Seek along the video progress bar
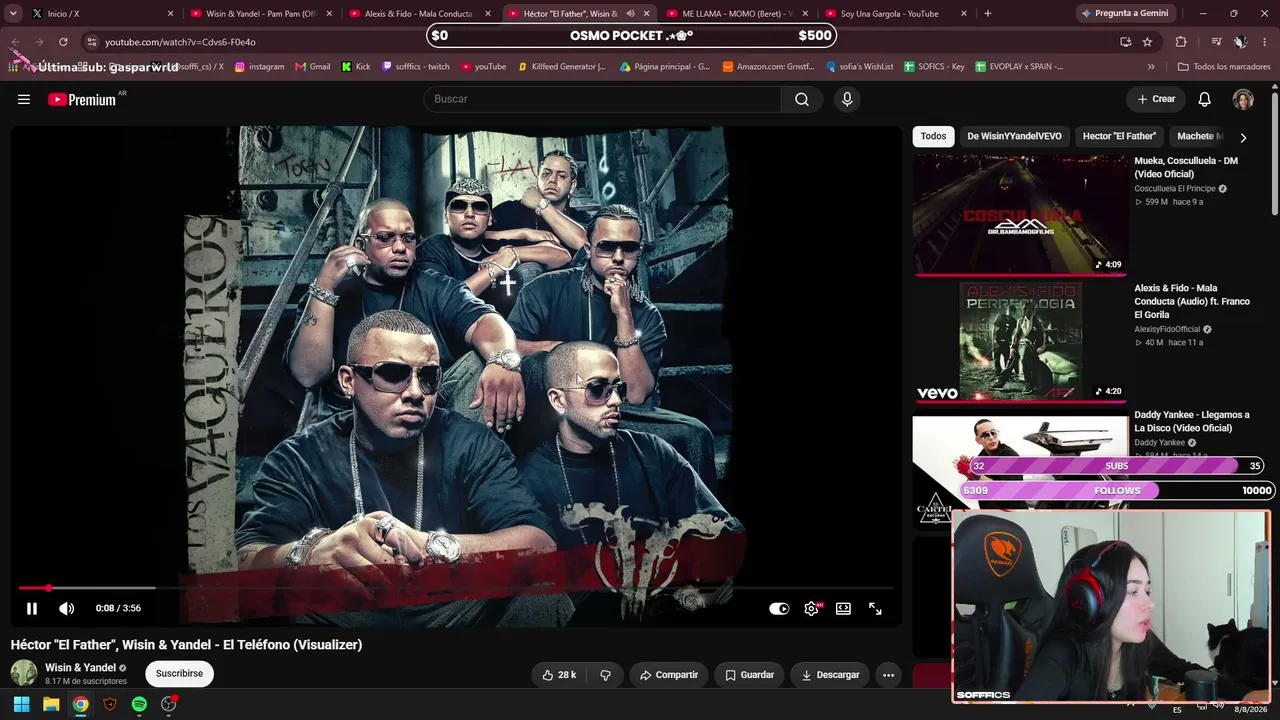 [456, 588]
